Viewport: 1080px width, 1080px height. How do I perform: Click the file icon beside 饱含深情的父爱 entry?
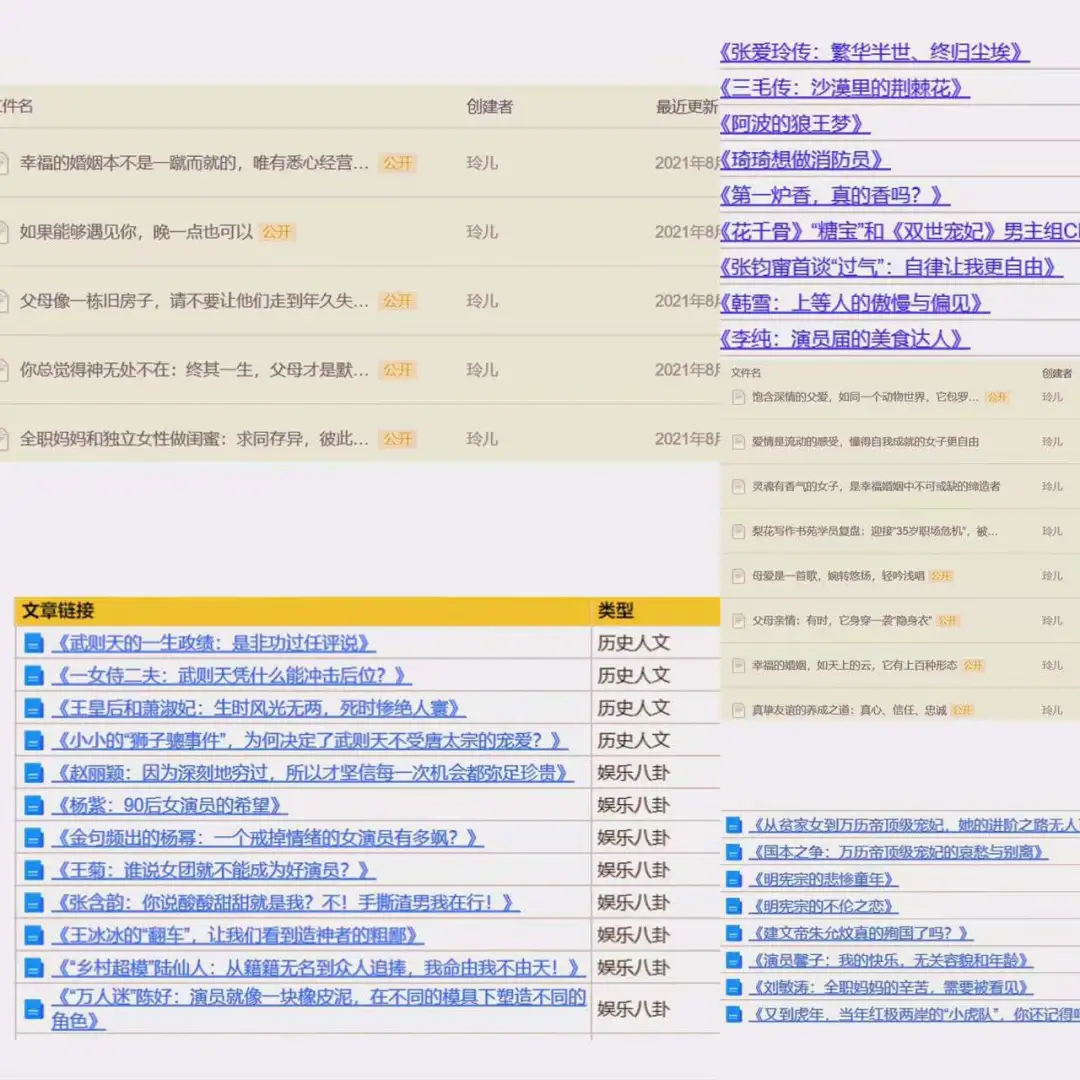(738, 397)
